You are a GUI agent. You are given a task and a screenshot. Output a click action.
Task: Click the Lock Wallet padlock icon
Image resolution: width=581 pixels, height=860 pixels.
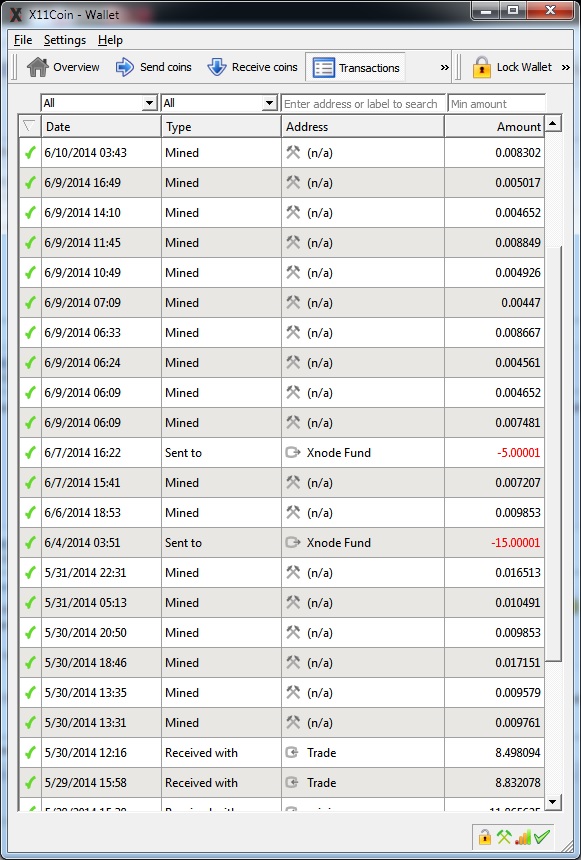[482, 67]
